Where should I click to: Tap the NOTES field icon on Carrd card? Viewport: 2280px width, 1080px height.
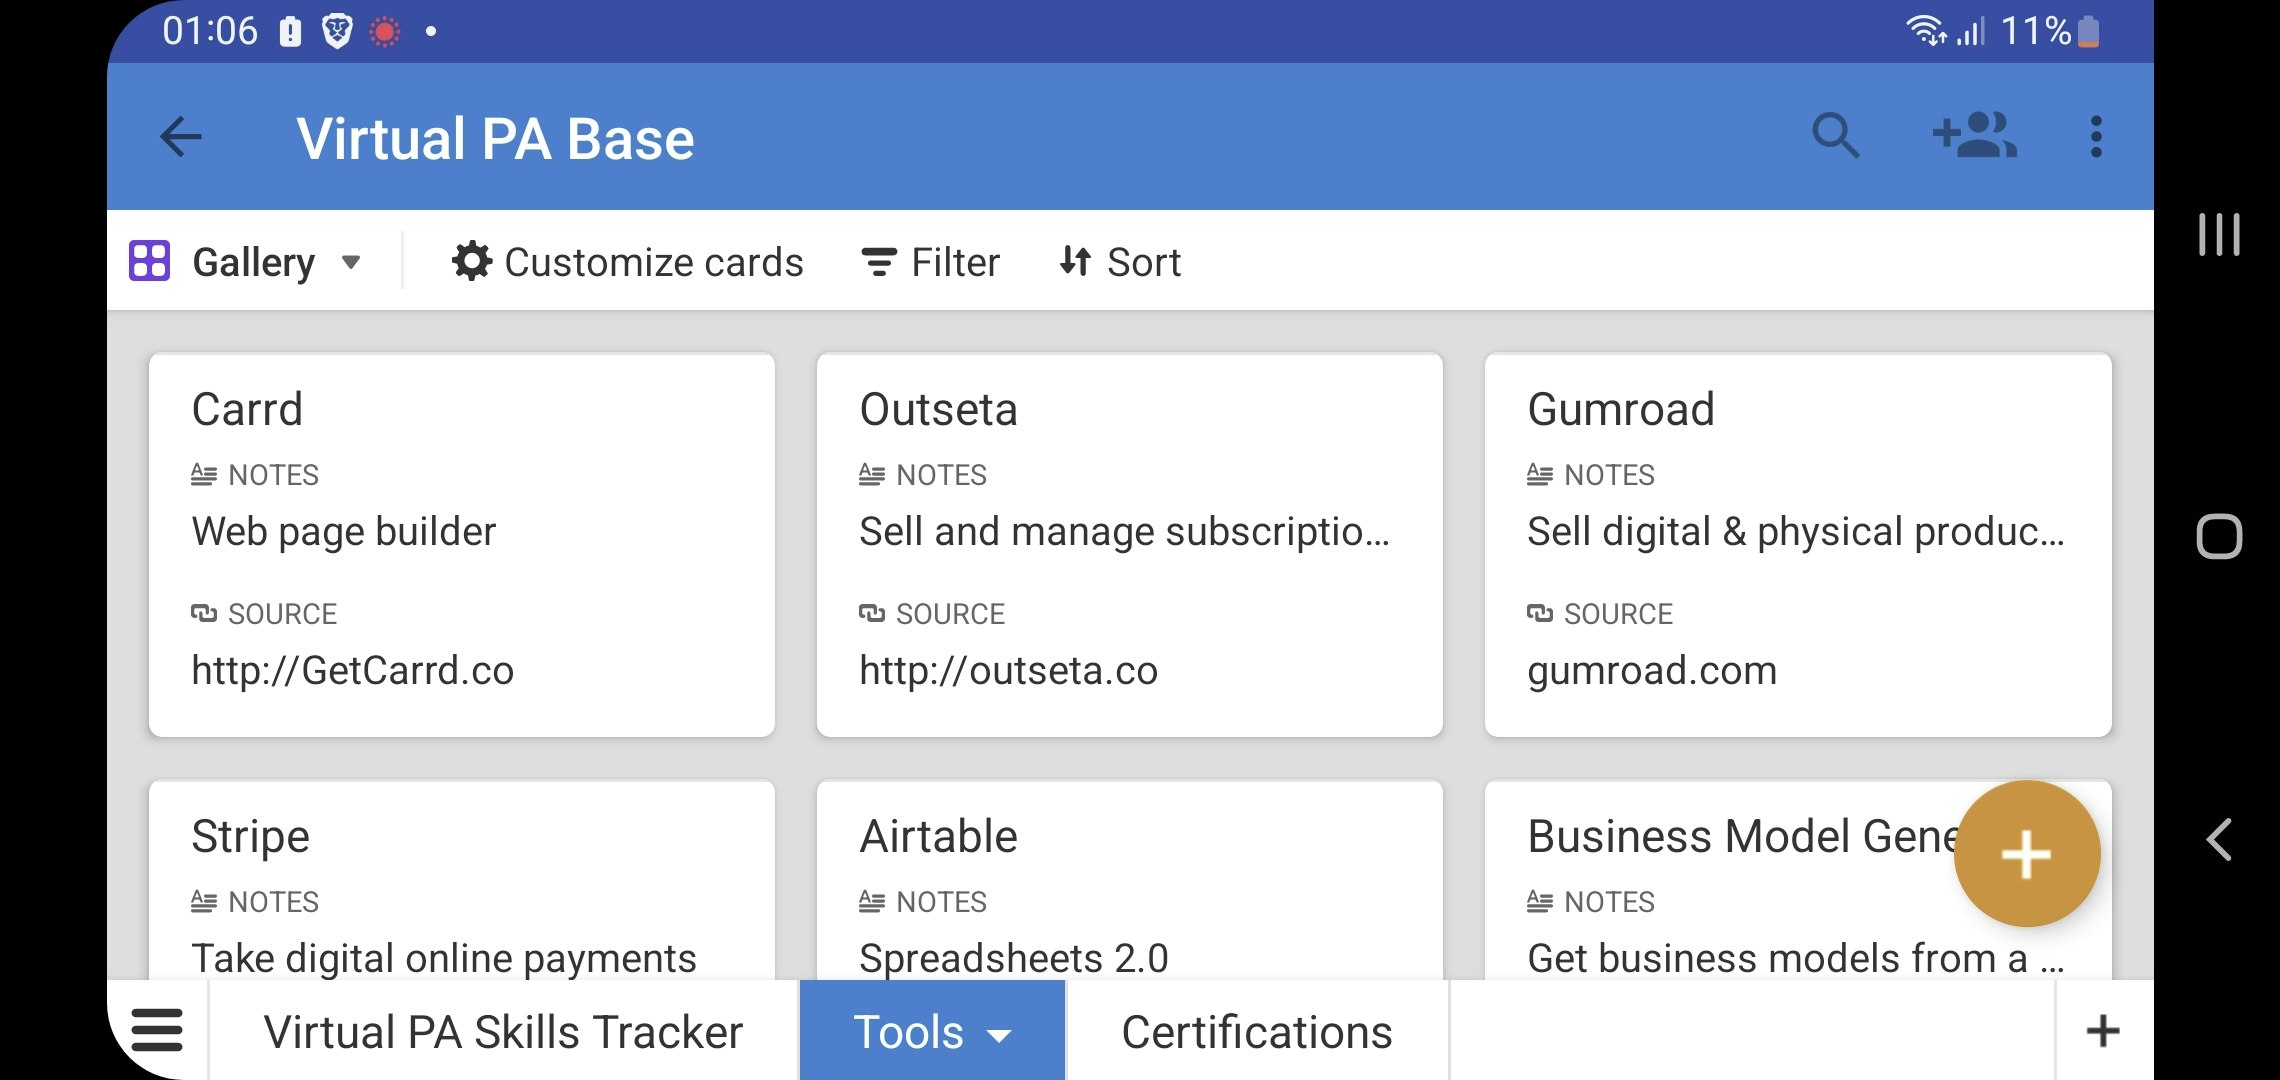coord(204,474)
